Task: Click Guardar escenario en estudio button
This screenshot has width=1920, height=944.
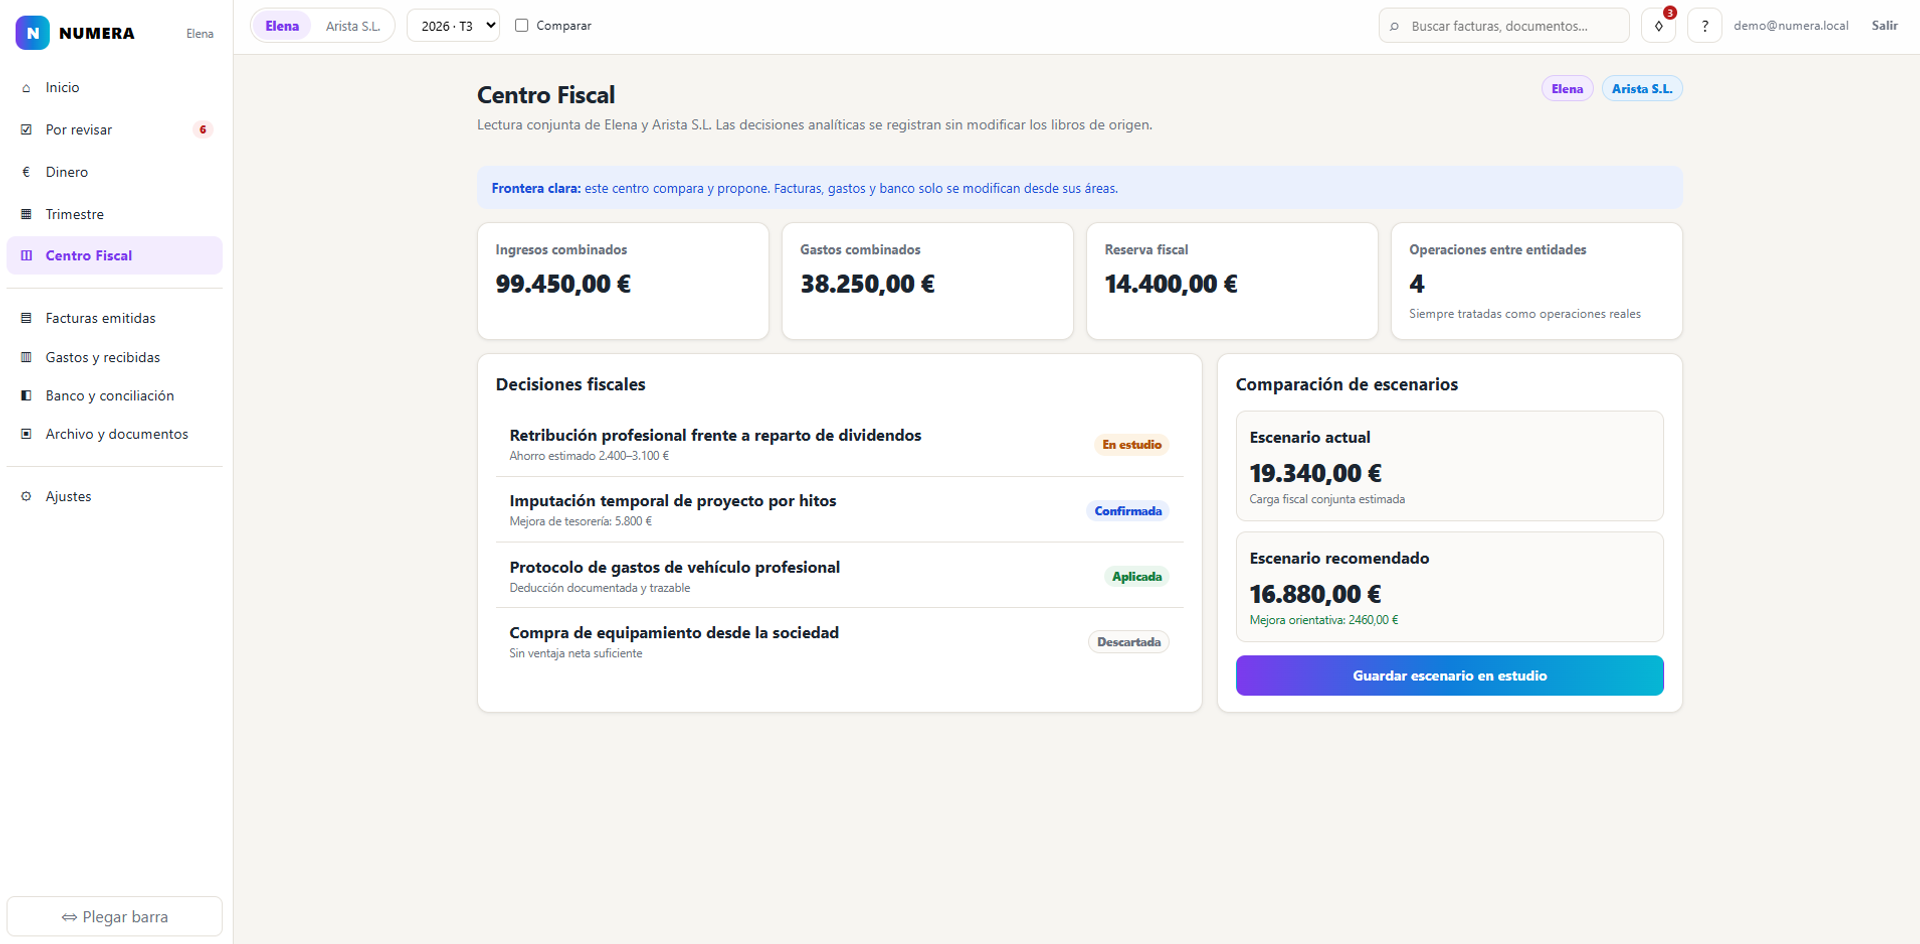Action: [x=1449, y=676]
